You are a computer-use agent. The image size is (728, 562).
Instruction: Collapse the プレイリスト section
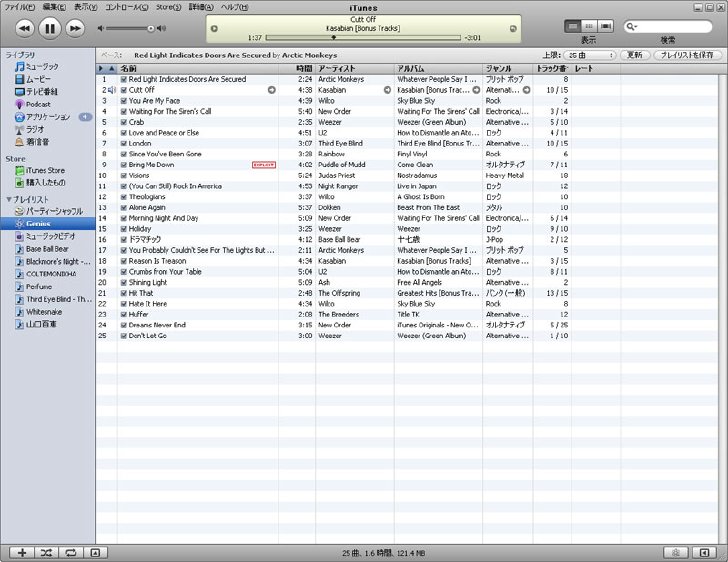(x=8, y=199)
